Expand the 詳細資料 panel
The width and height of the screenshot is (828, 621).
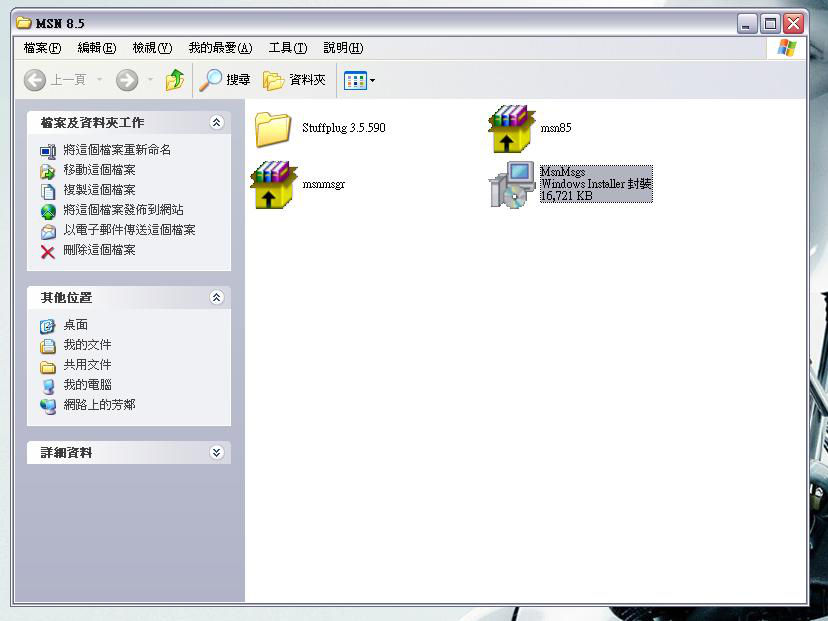(x=217, y=453)
